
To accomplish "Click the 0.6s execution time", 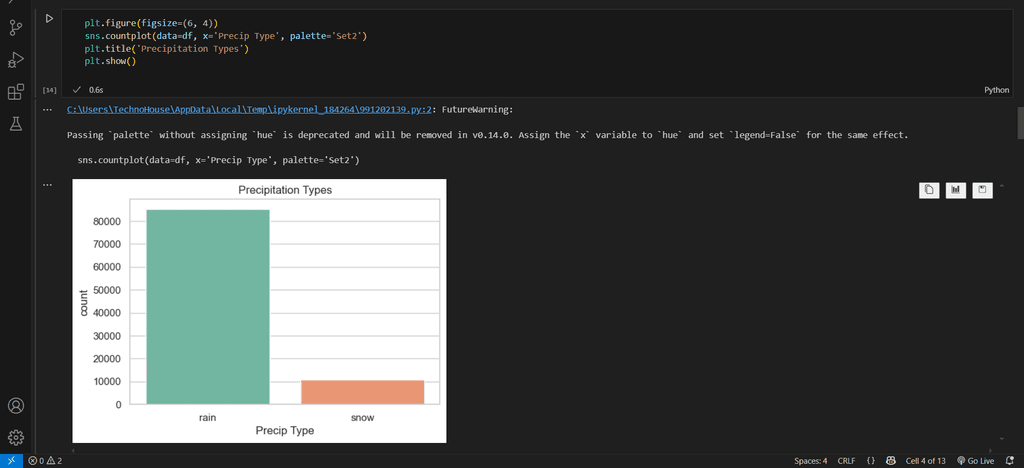I will 95,90.
